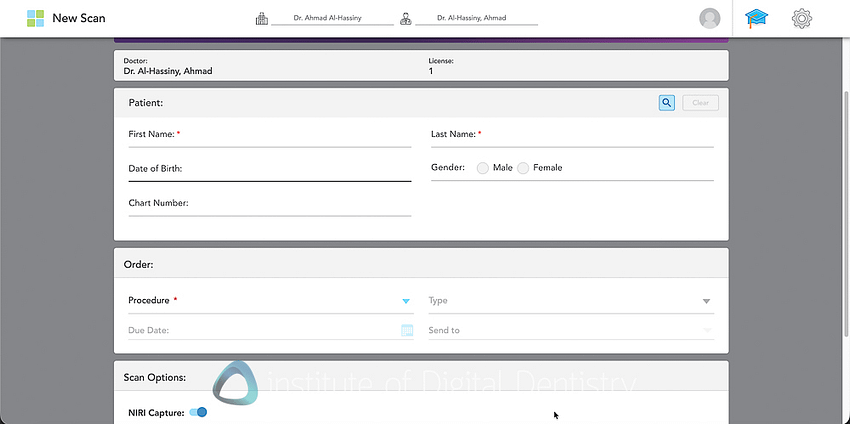
Task: Click the Doctor value in info bar
Action: 168,71
